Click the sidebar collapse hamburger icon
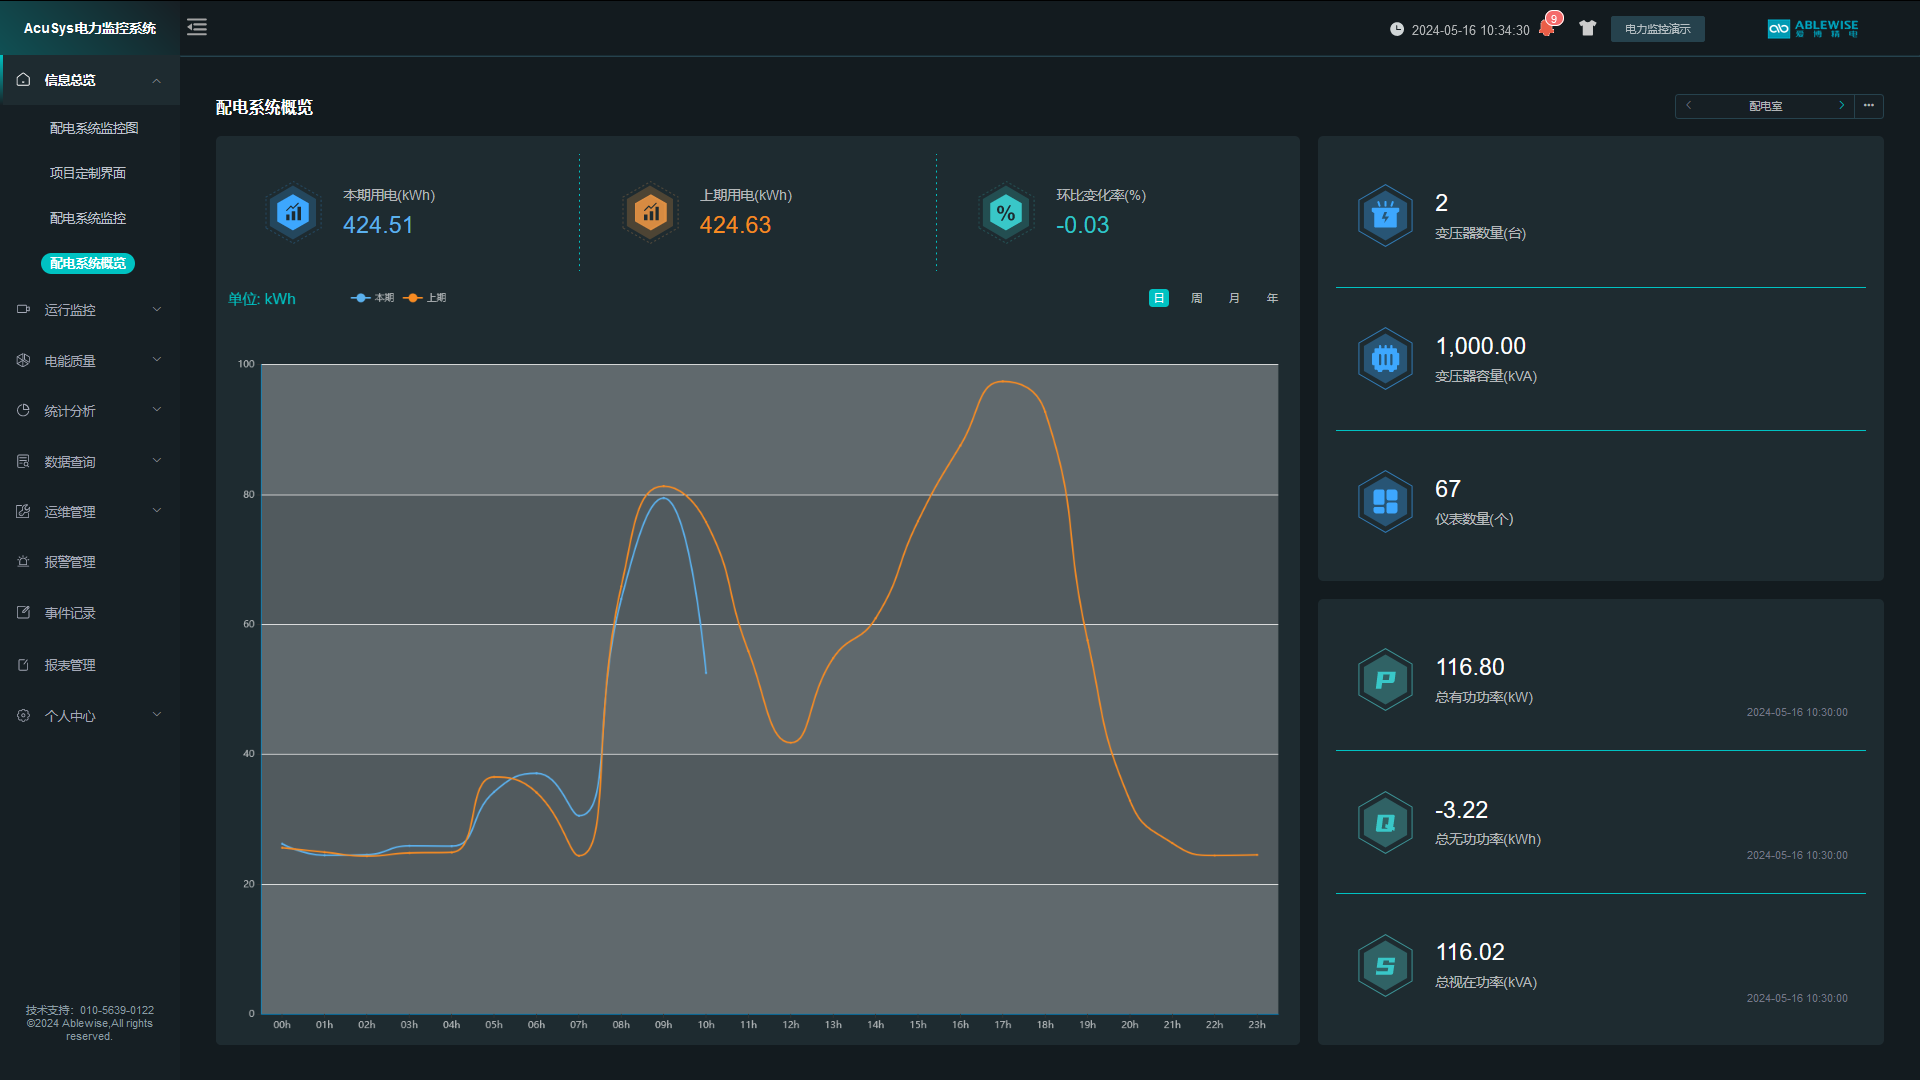The image size is (1920, 1080). coord(197,27)
